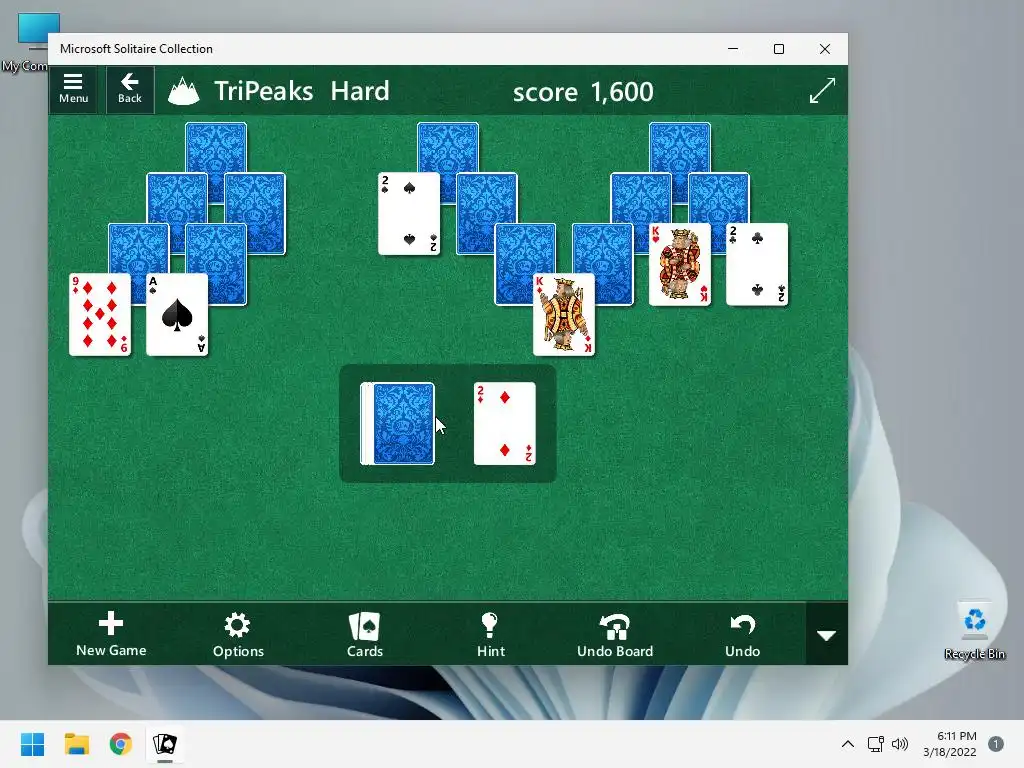Open the Windows Start menu
1024x768 pixels.
32,744
